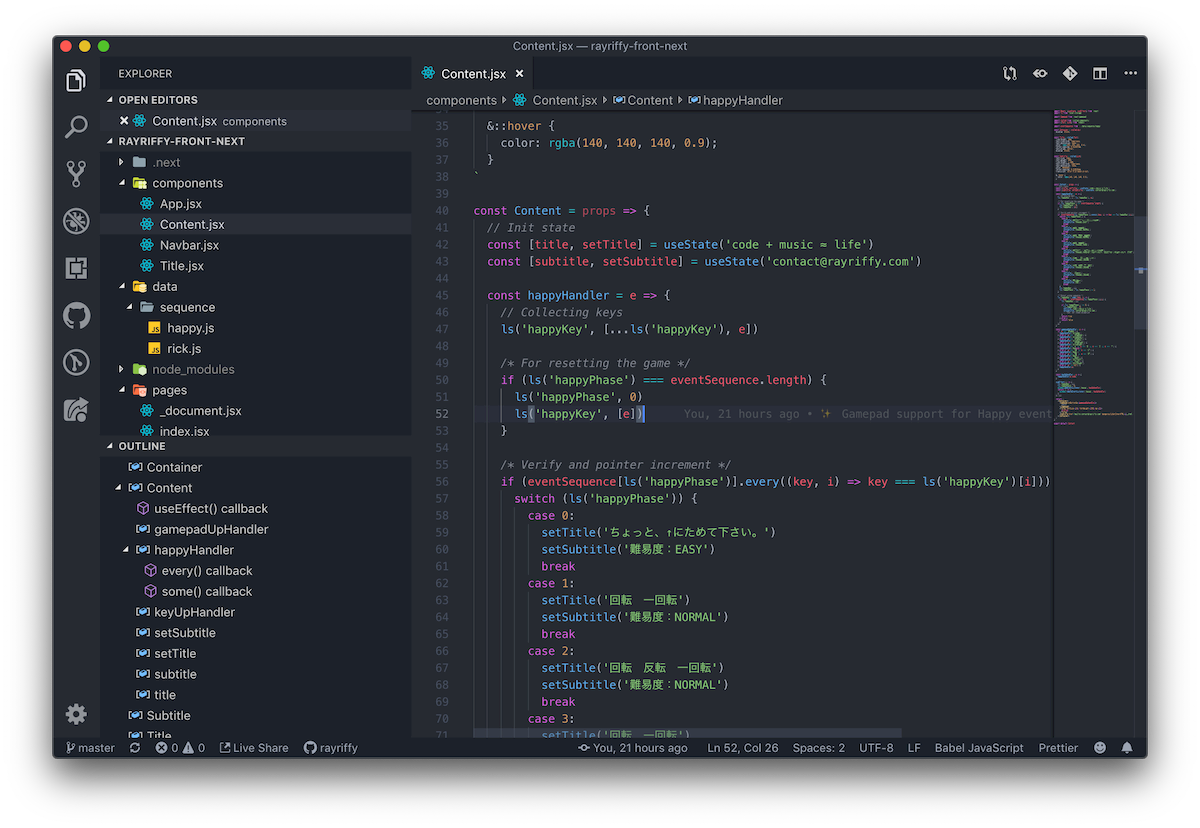Image resolution: width=1200 pixels, height=828 pixels.
Task: Toggle file blame eye icon in toolbar
Action: coord(1040,74)
